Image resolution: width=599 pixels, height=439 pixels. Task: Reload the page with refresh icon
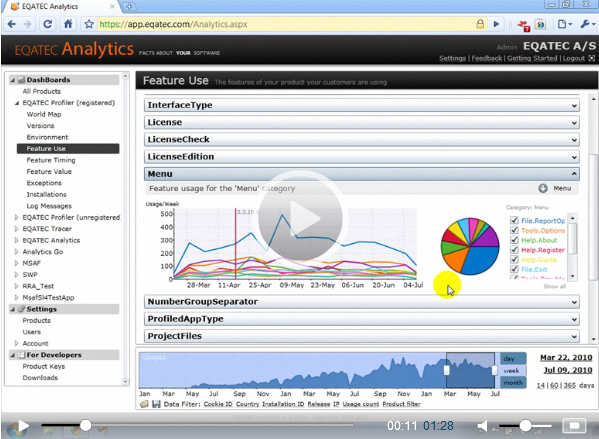47,24
